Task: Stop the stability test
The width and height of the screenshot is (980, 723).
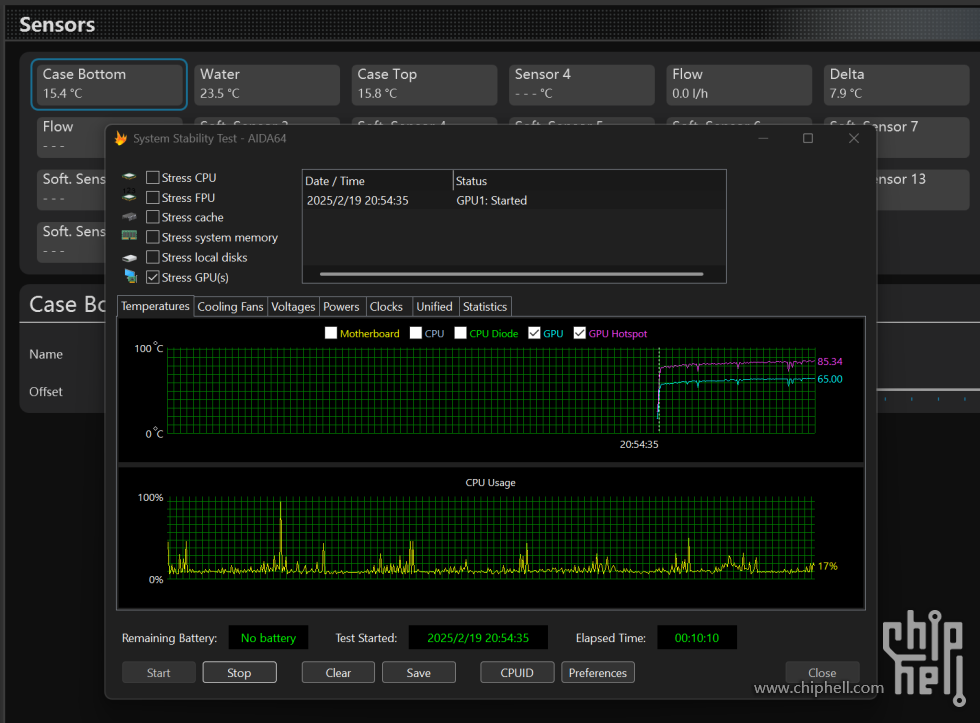Action: coord(239,672)
